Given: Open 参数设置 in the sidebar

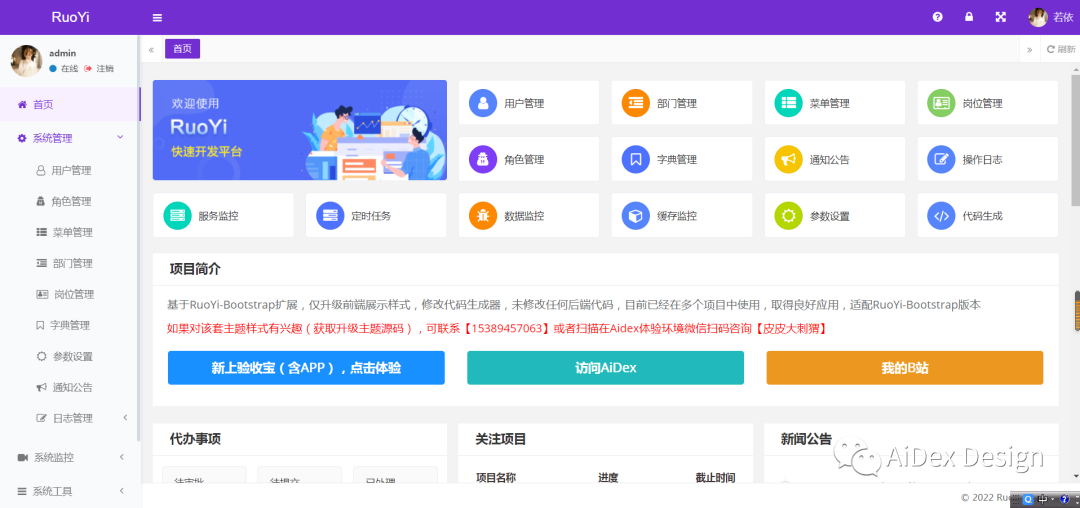Looking at the screenshot, I should pyautogui.click(x=70, y=357).
